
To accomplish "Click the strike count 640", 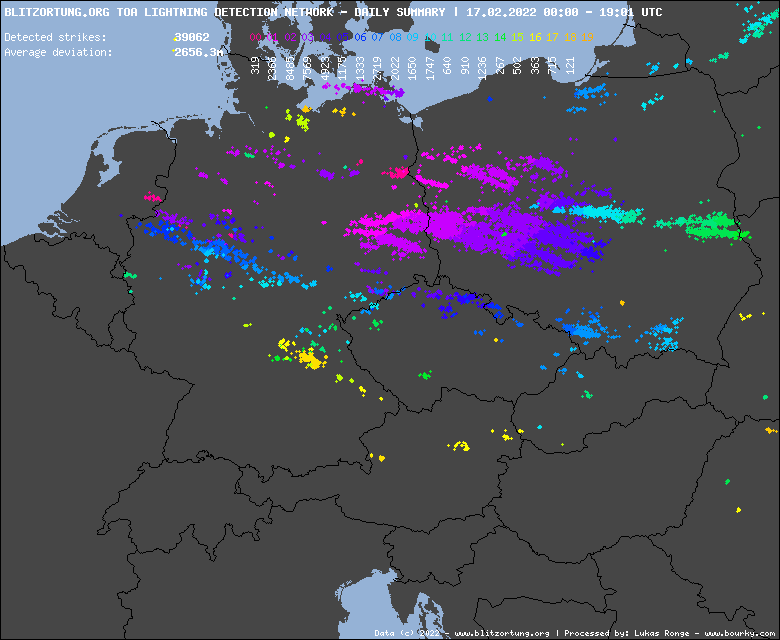I will 447,66.
